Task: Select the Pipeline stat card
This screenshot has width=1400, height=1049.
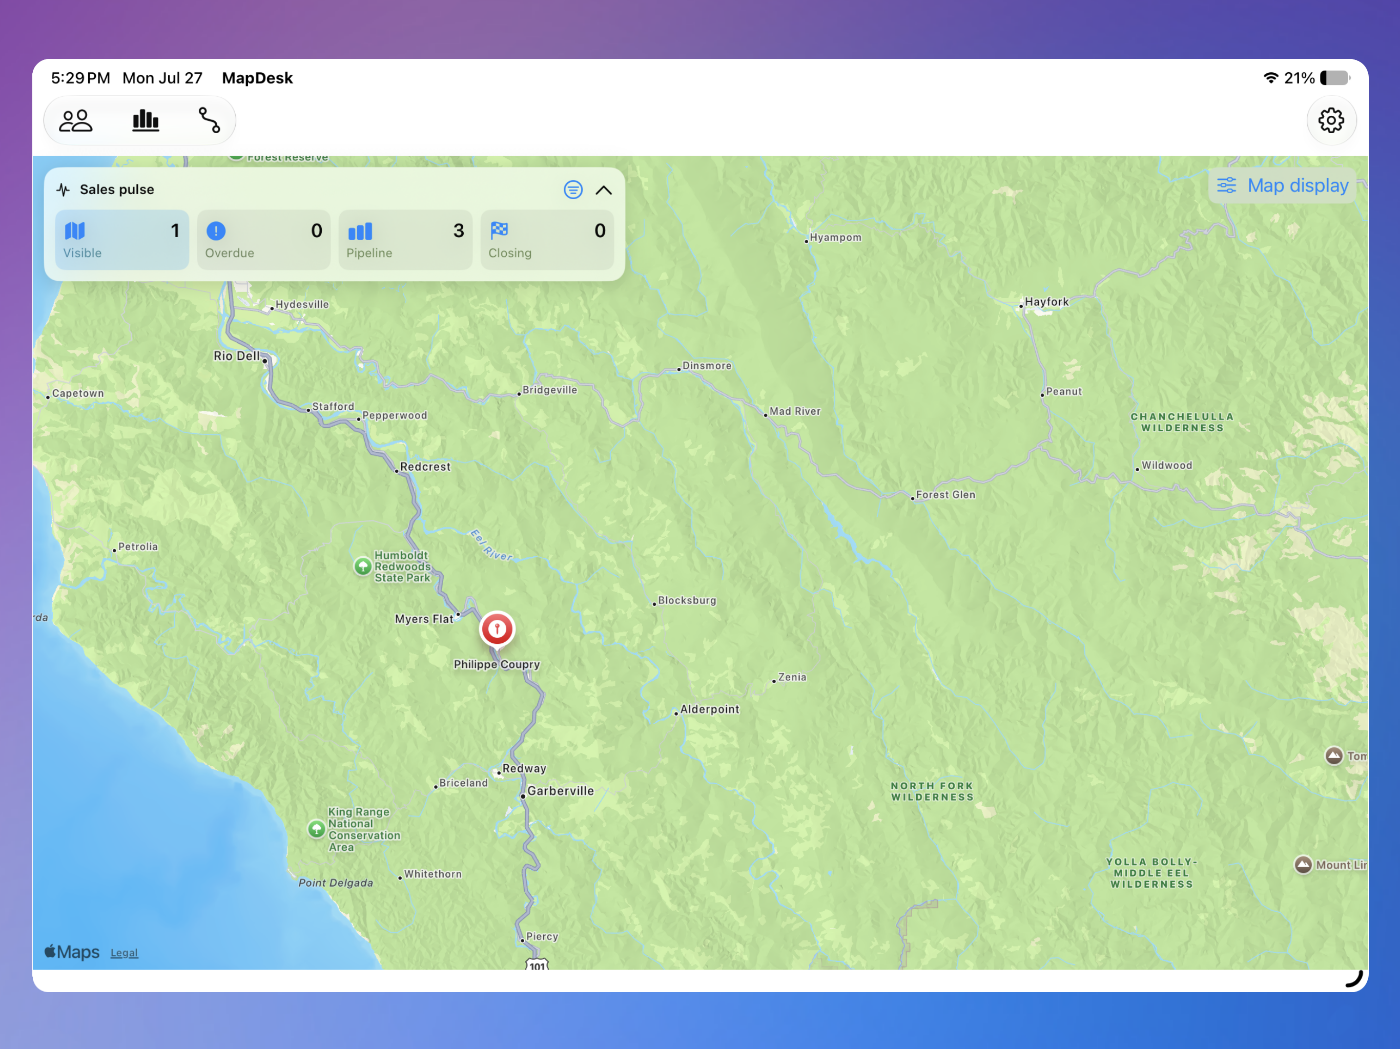Action: (x=405, y=240)
